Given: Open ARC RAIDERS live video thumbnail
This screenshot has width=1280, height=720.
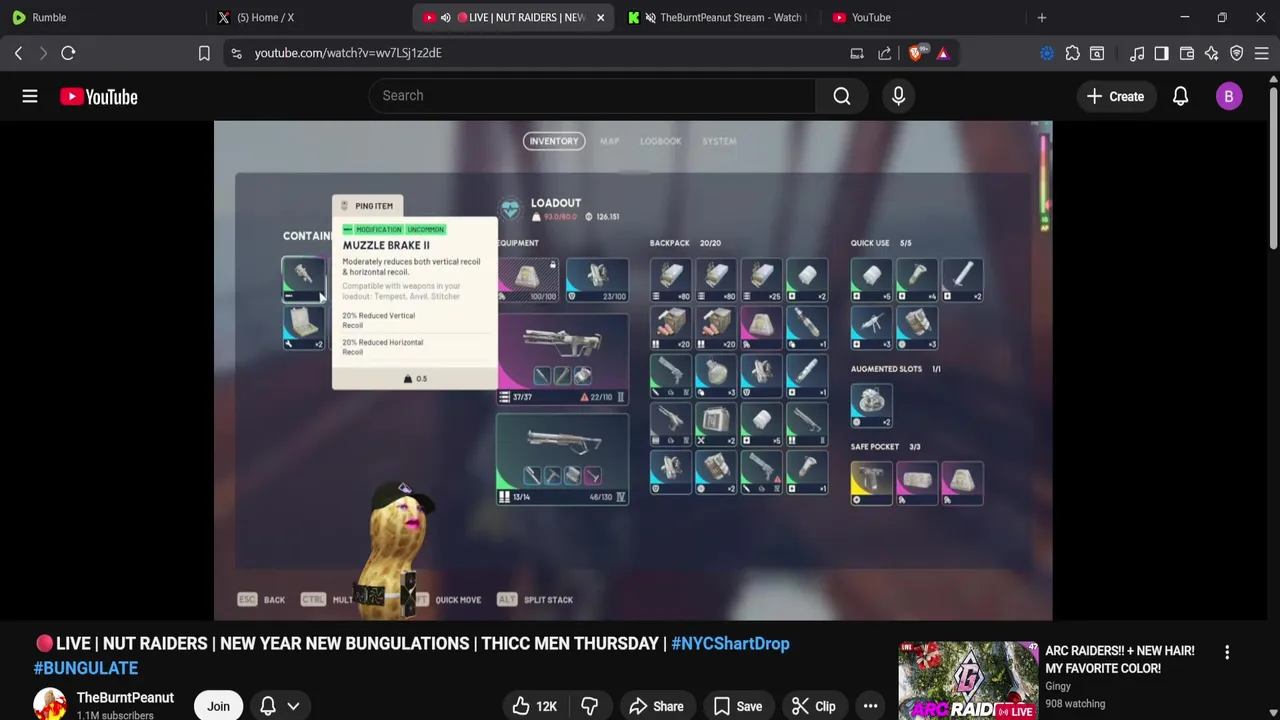Looking at the screenshot, I should coord(968,680).
